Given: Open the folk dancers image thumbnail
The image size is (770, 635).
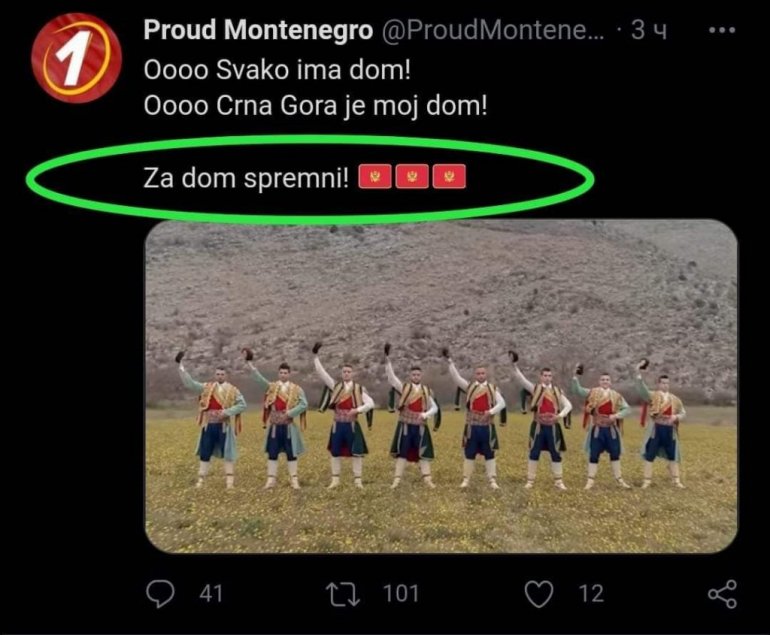Looking at the screenshot, I should point(441,386).
